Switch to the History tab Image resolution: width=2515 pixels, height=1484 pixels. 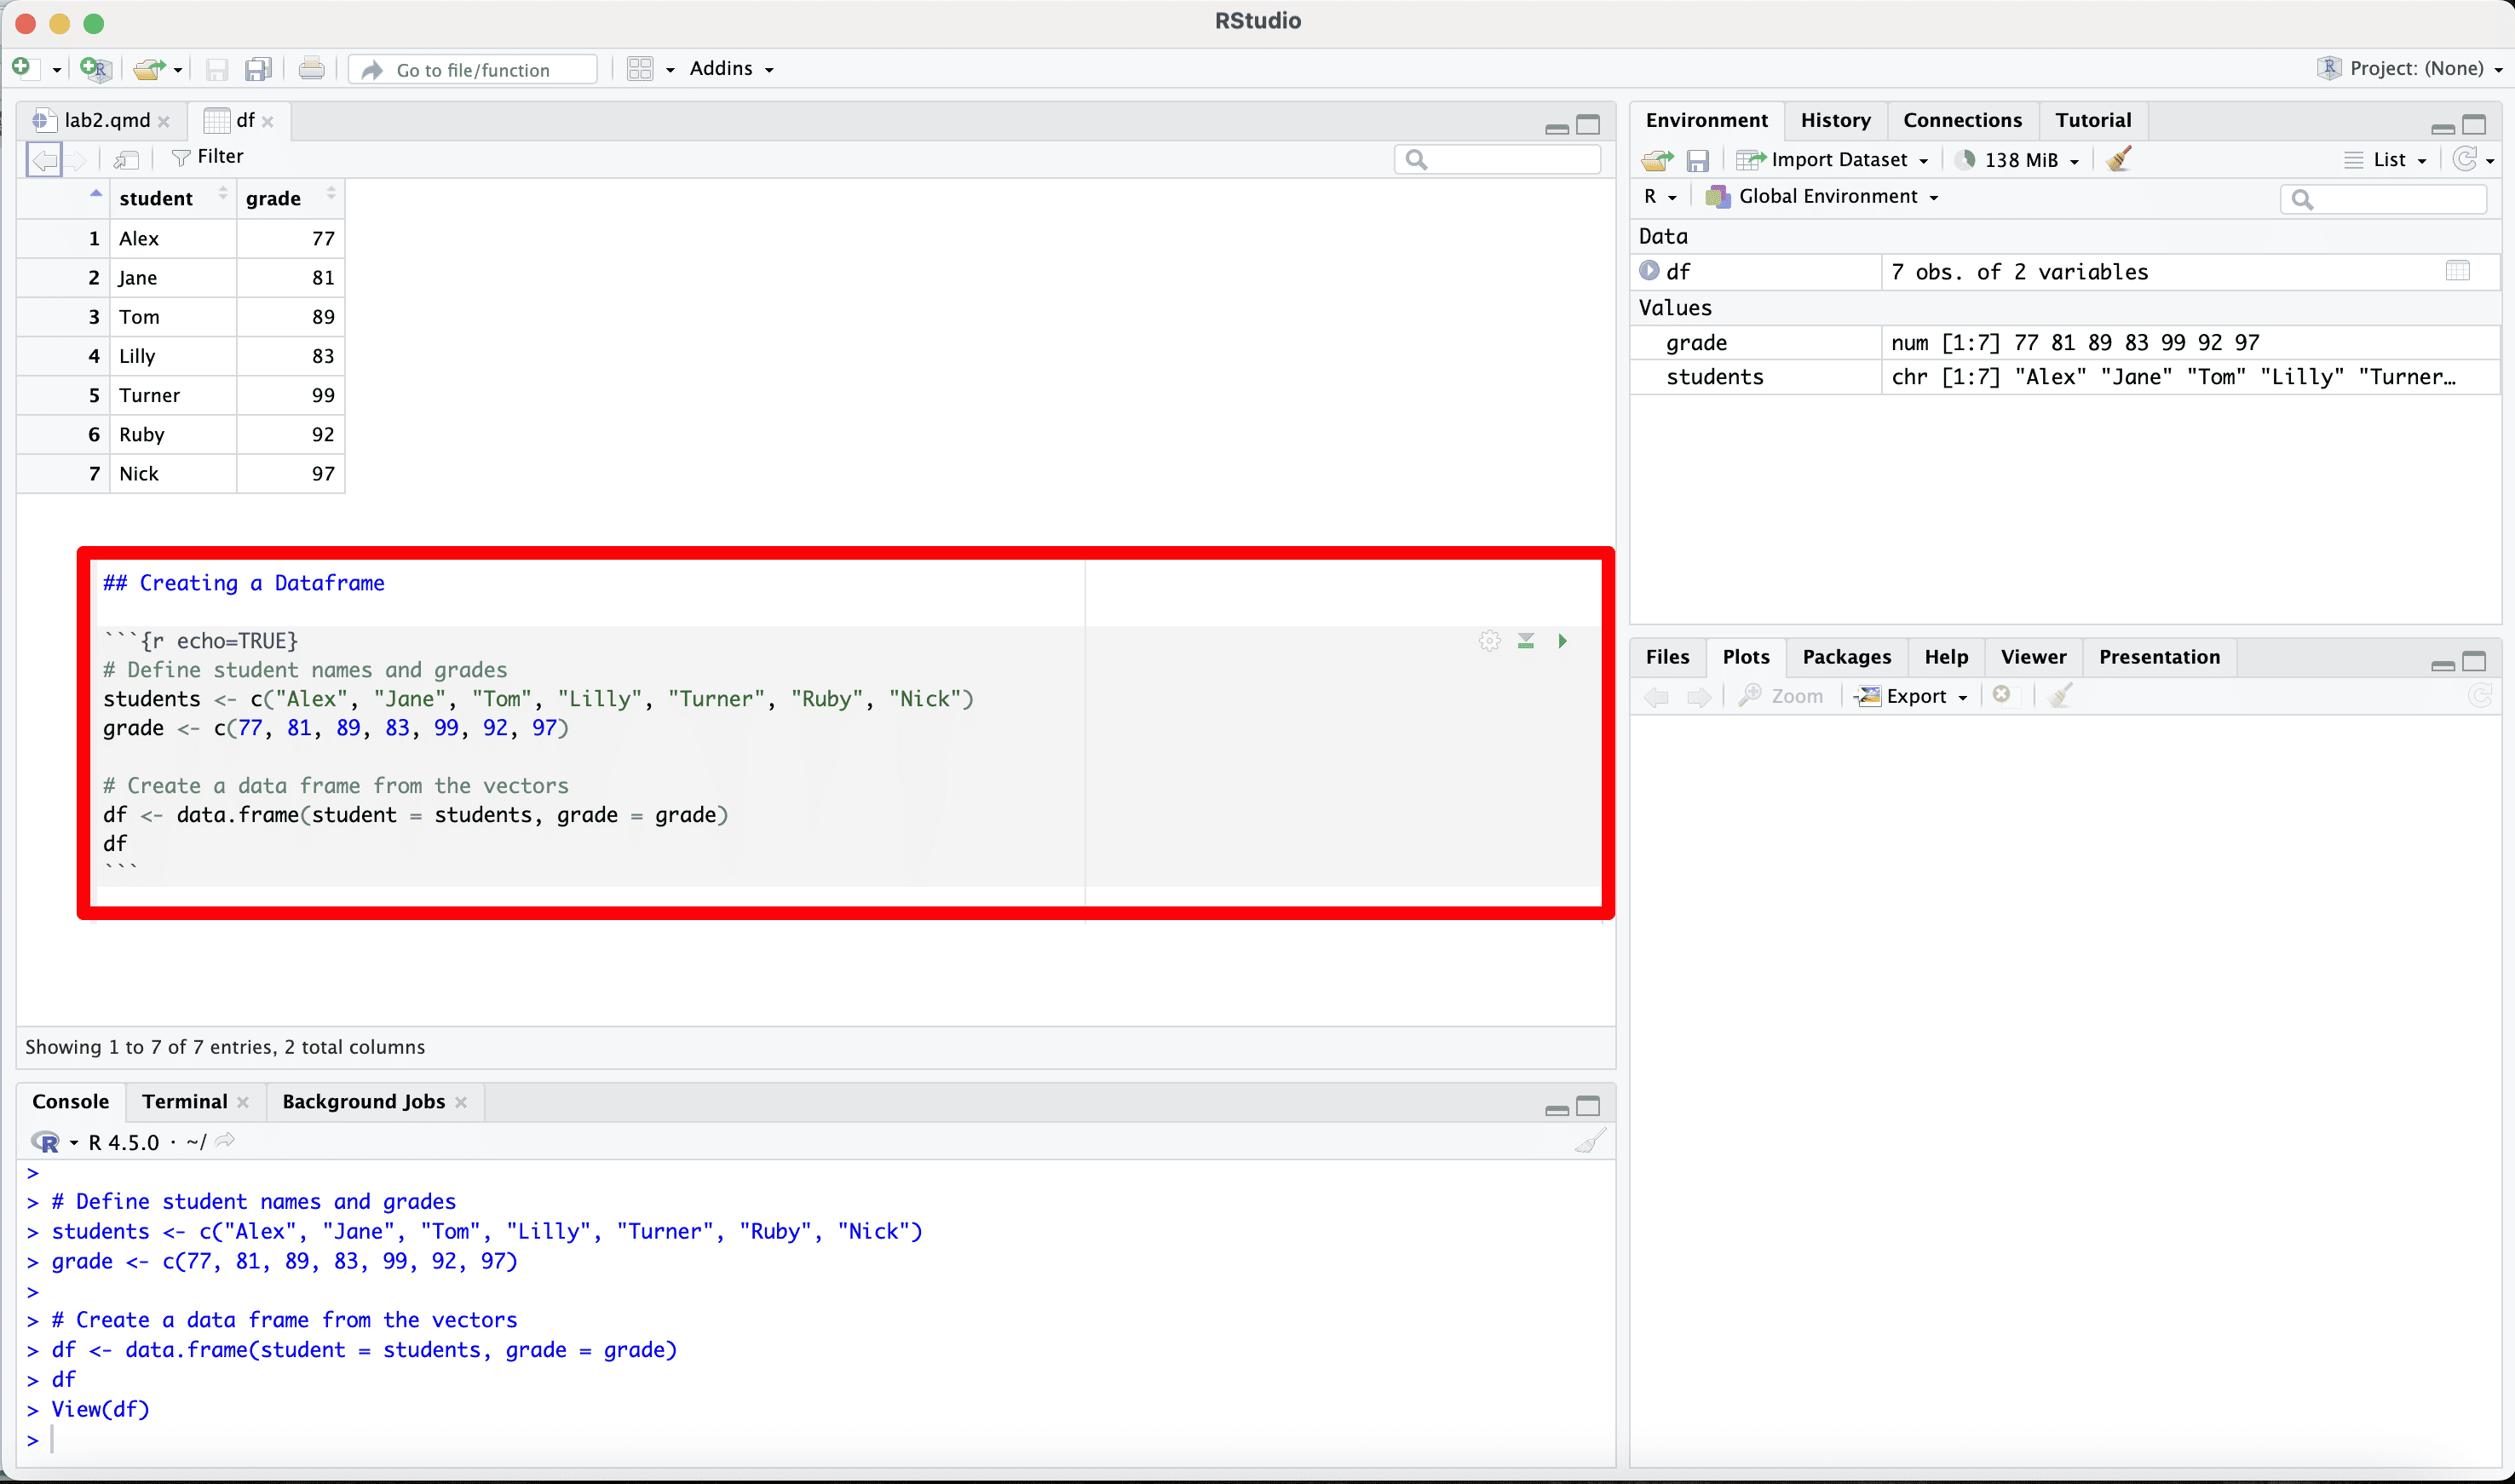[1835, 120]
